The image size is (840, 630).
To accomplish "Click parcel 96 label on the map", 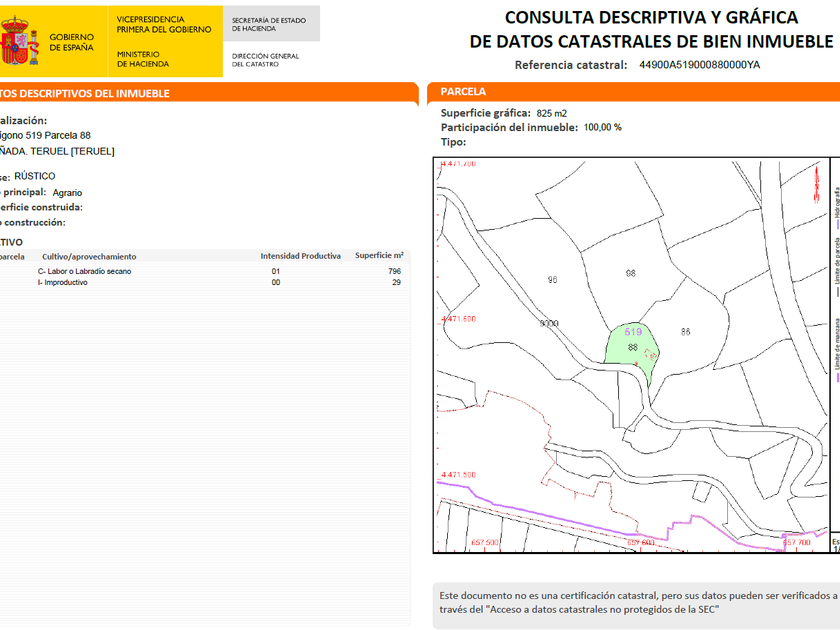I will pyautogui.click(x=552, y=280).
